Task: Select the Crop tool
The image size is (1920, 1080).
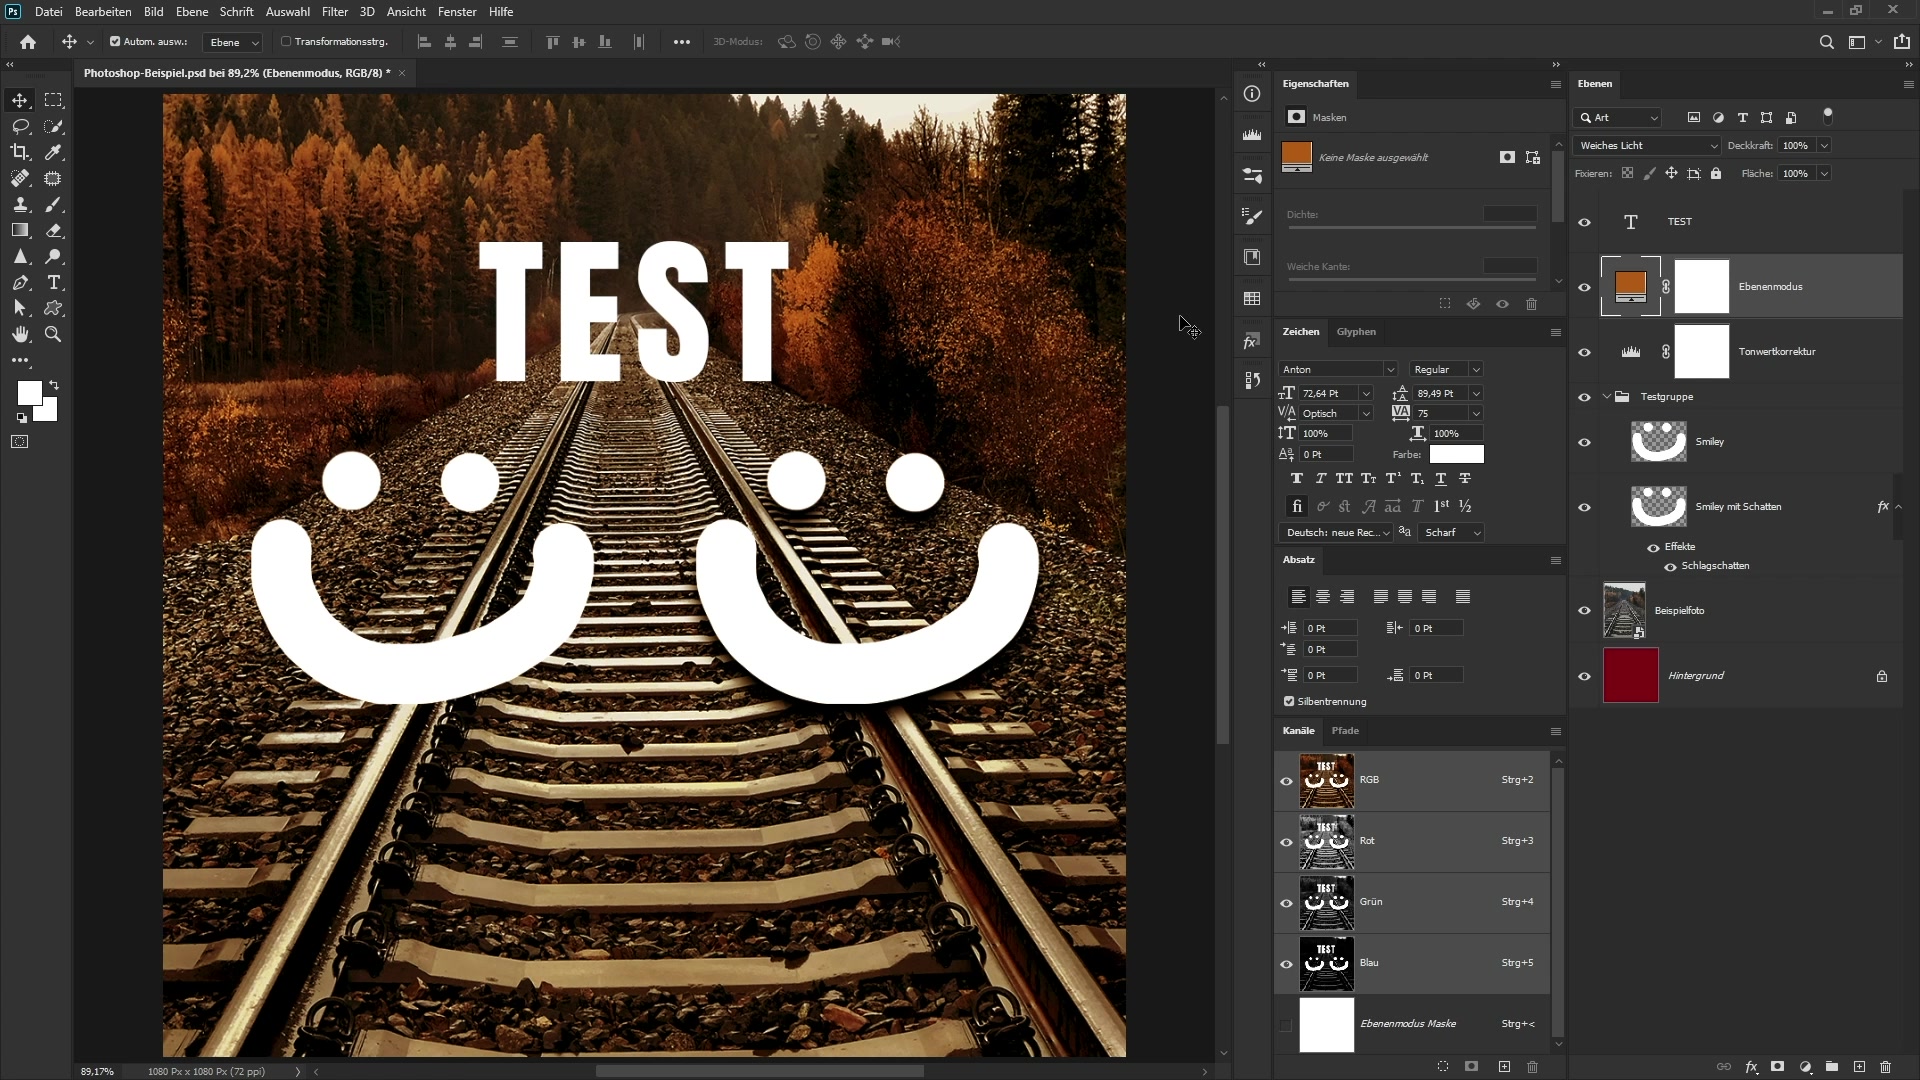Action: coord(20,152)
